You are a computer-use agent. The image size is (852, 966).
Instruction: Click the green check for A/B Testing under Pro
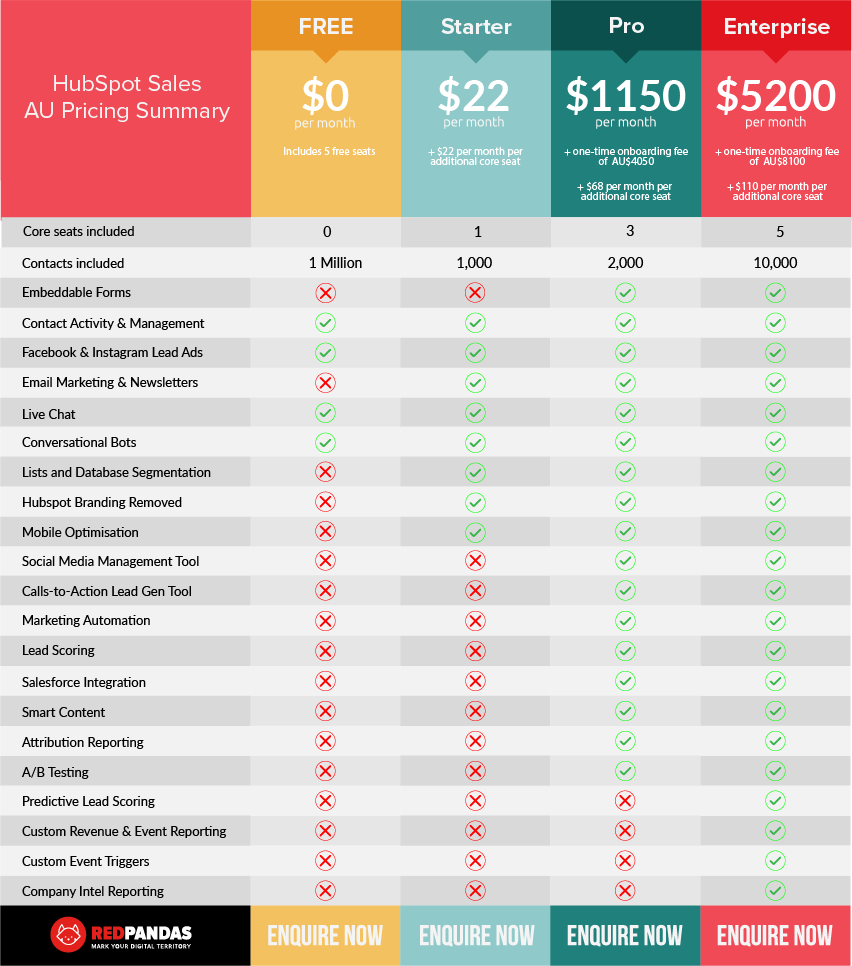pyautogui.click(x=625, y=772)
